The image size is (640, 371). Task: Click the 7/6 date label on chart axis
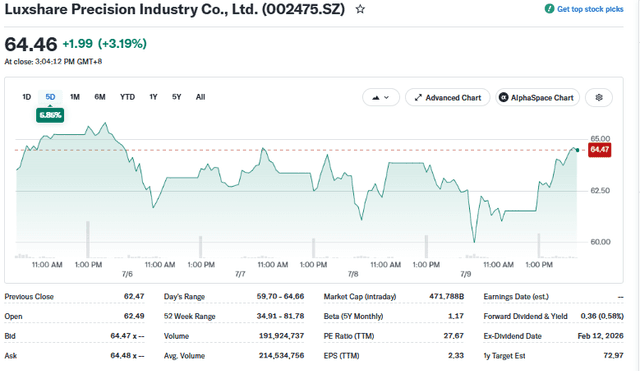(127, 274)
